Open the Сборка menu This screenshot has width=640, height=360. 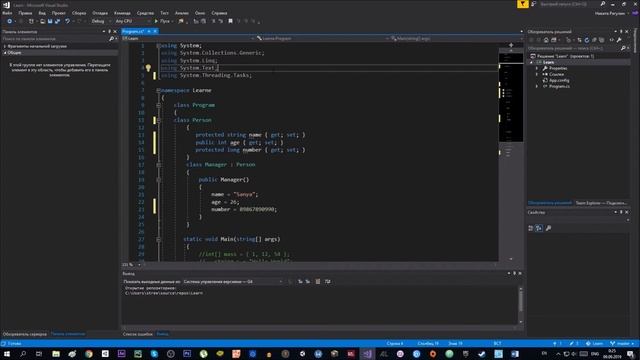pyautogui.click(x=79, y=13)
